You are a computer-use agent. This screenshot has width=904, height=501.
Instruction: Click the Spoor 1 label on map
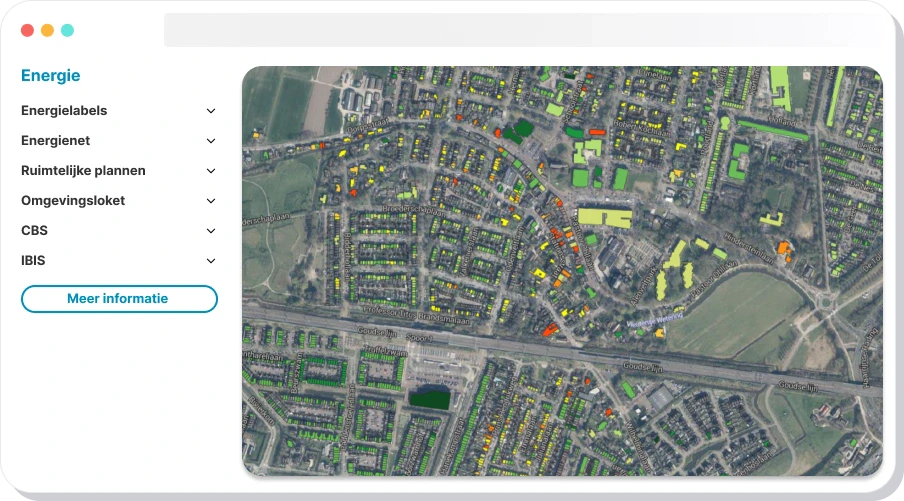419,338
